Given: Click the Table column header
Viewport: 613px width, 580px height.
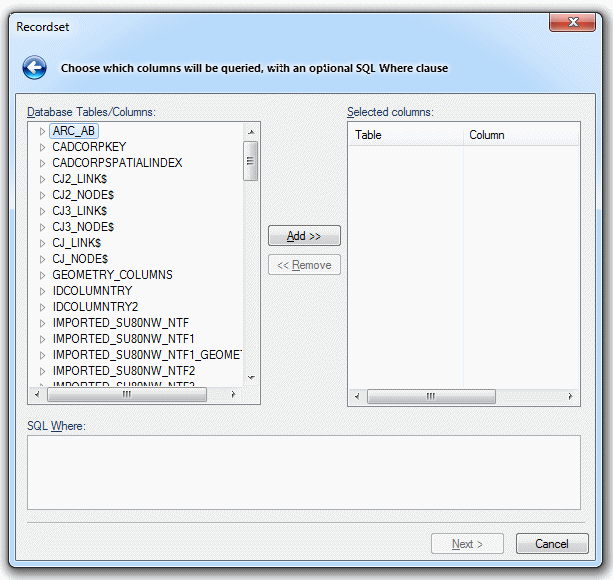Looking at the screenshot, I should click(x=406, y=135).
